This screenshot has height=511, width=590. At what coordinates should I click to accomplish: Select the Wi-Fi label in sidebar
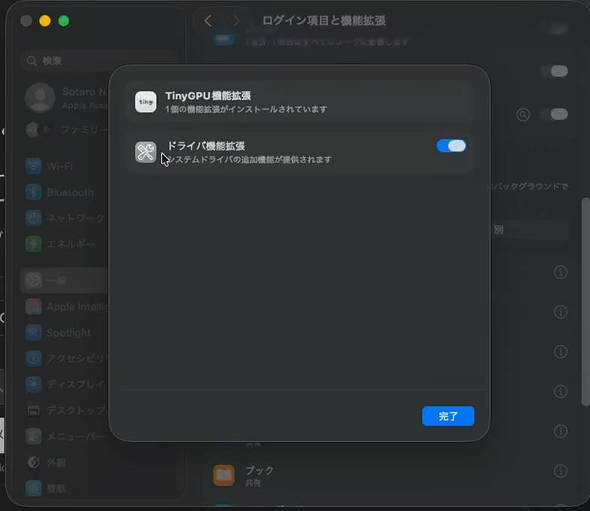click(59, 166)
